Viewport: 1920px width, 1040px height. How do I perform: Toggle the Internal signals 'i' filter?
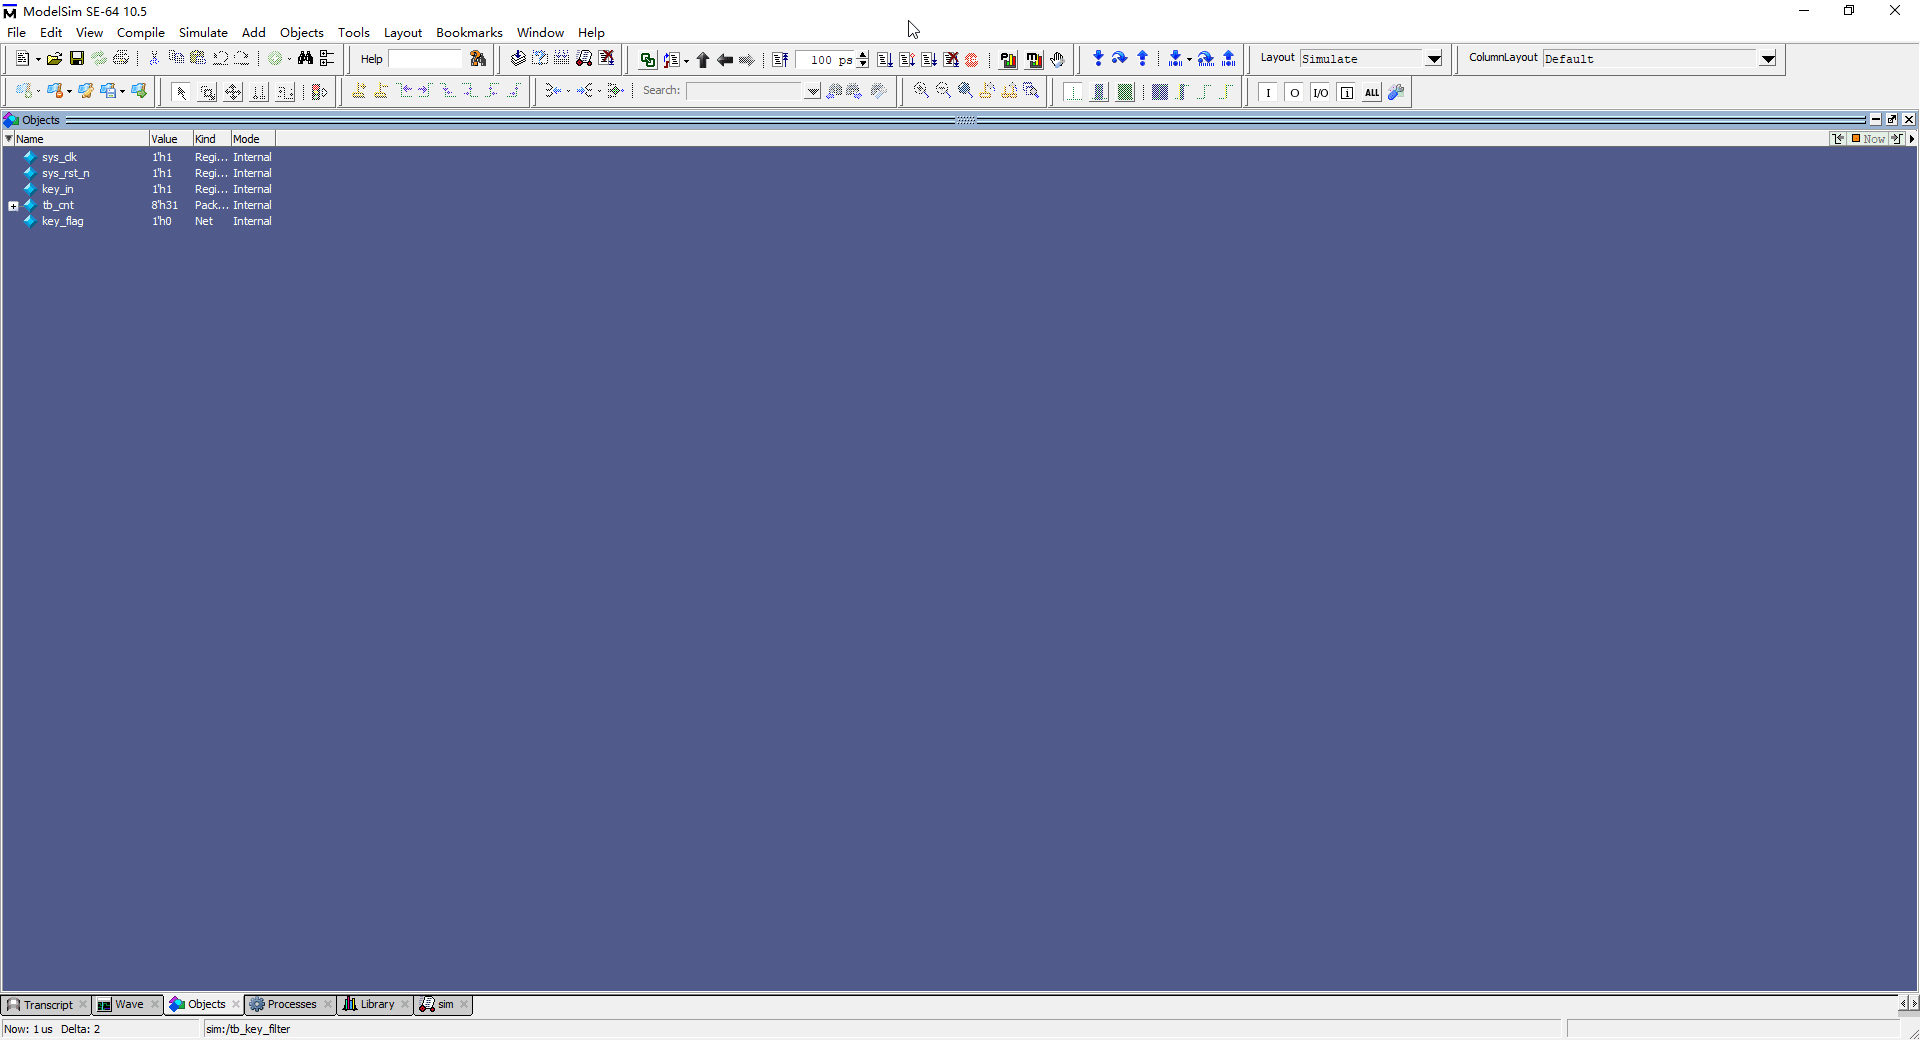(1346, 92)
